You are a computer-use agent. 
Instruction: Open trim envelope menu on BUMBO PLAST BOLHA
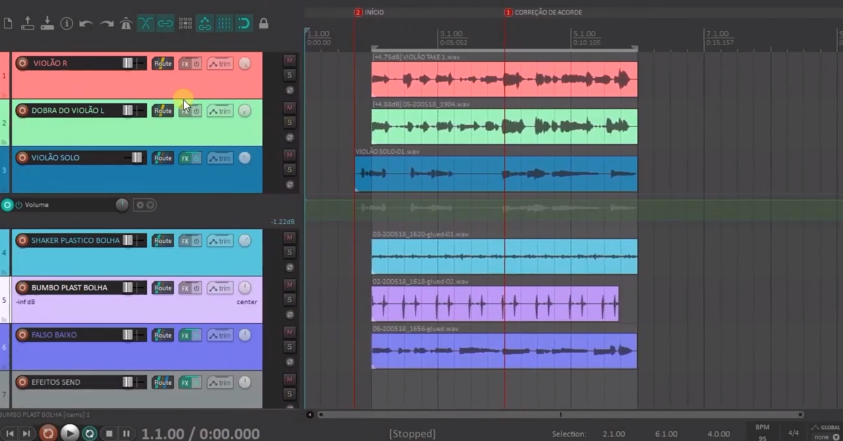(x=220, y=289)
